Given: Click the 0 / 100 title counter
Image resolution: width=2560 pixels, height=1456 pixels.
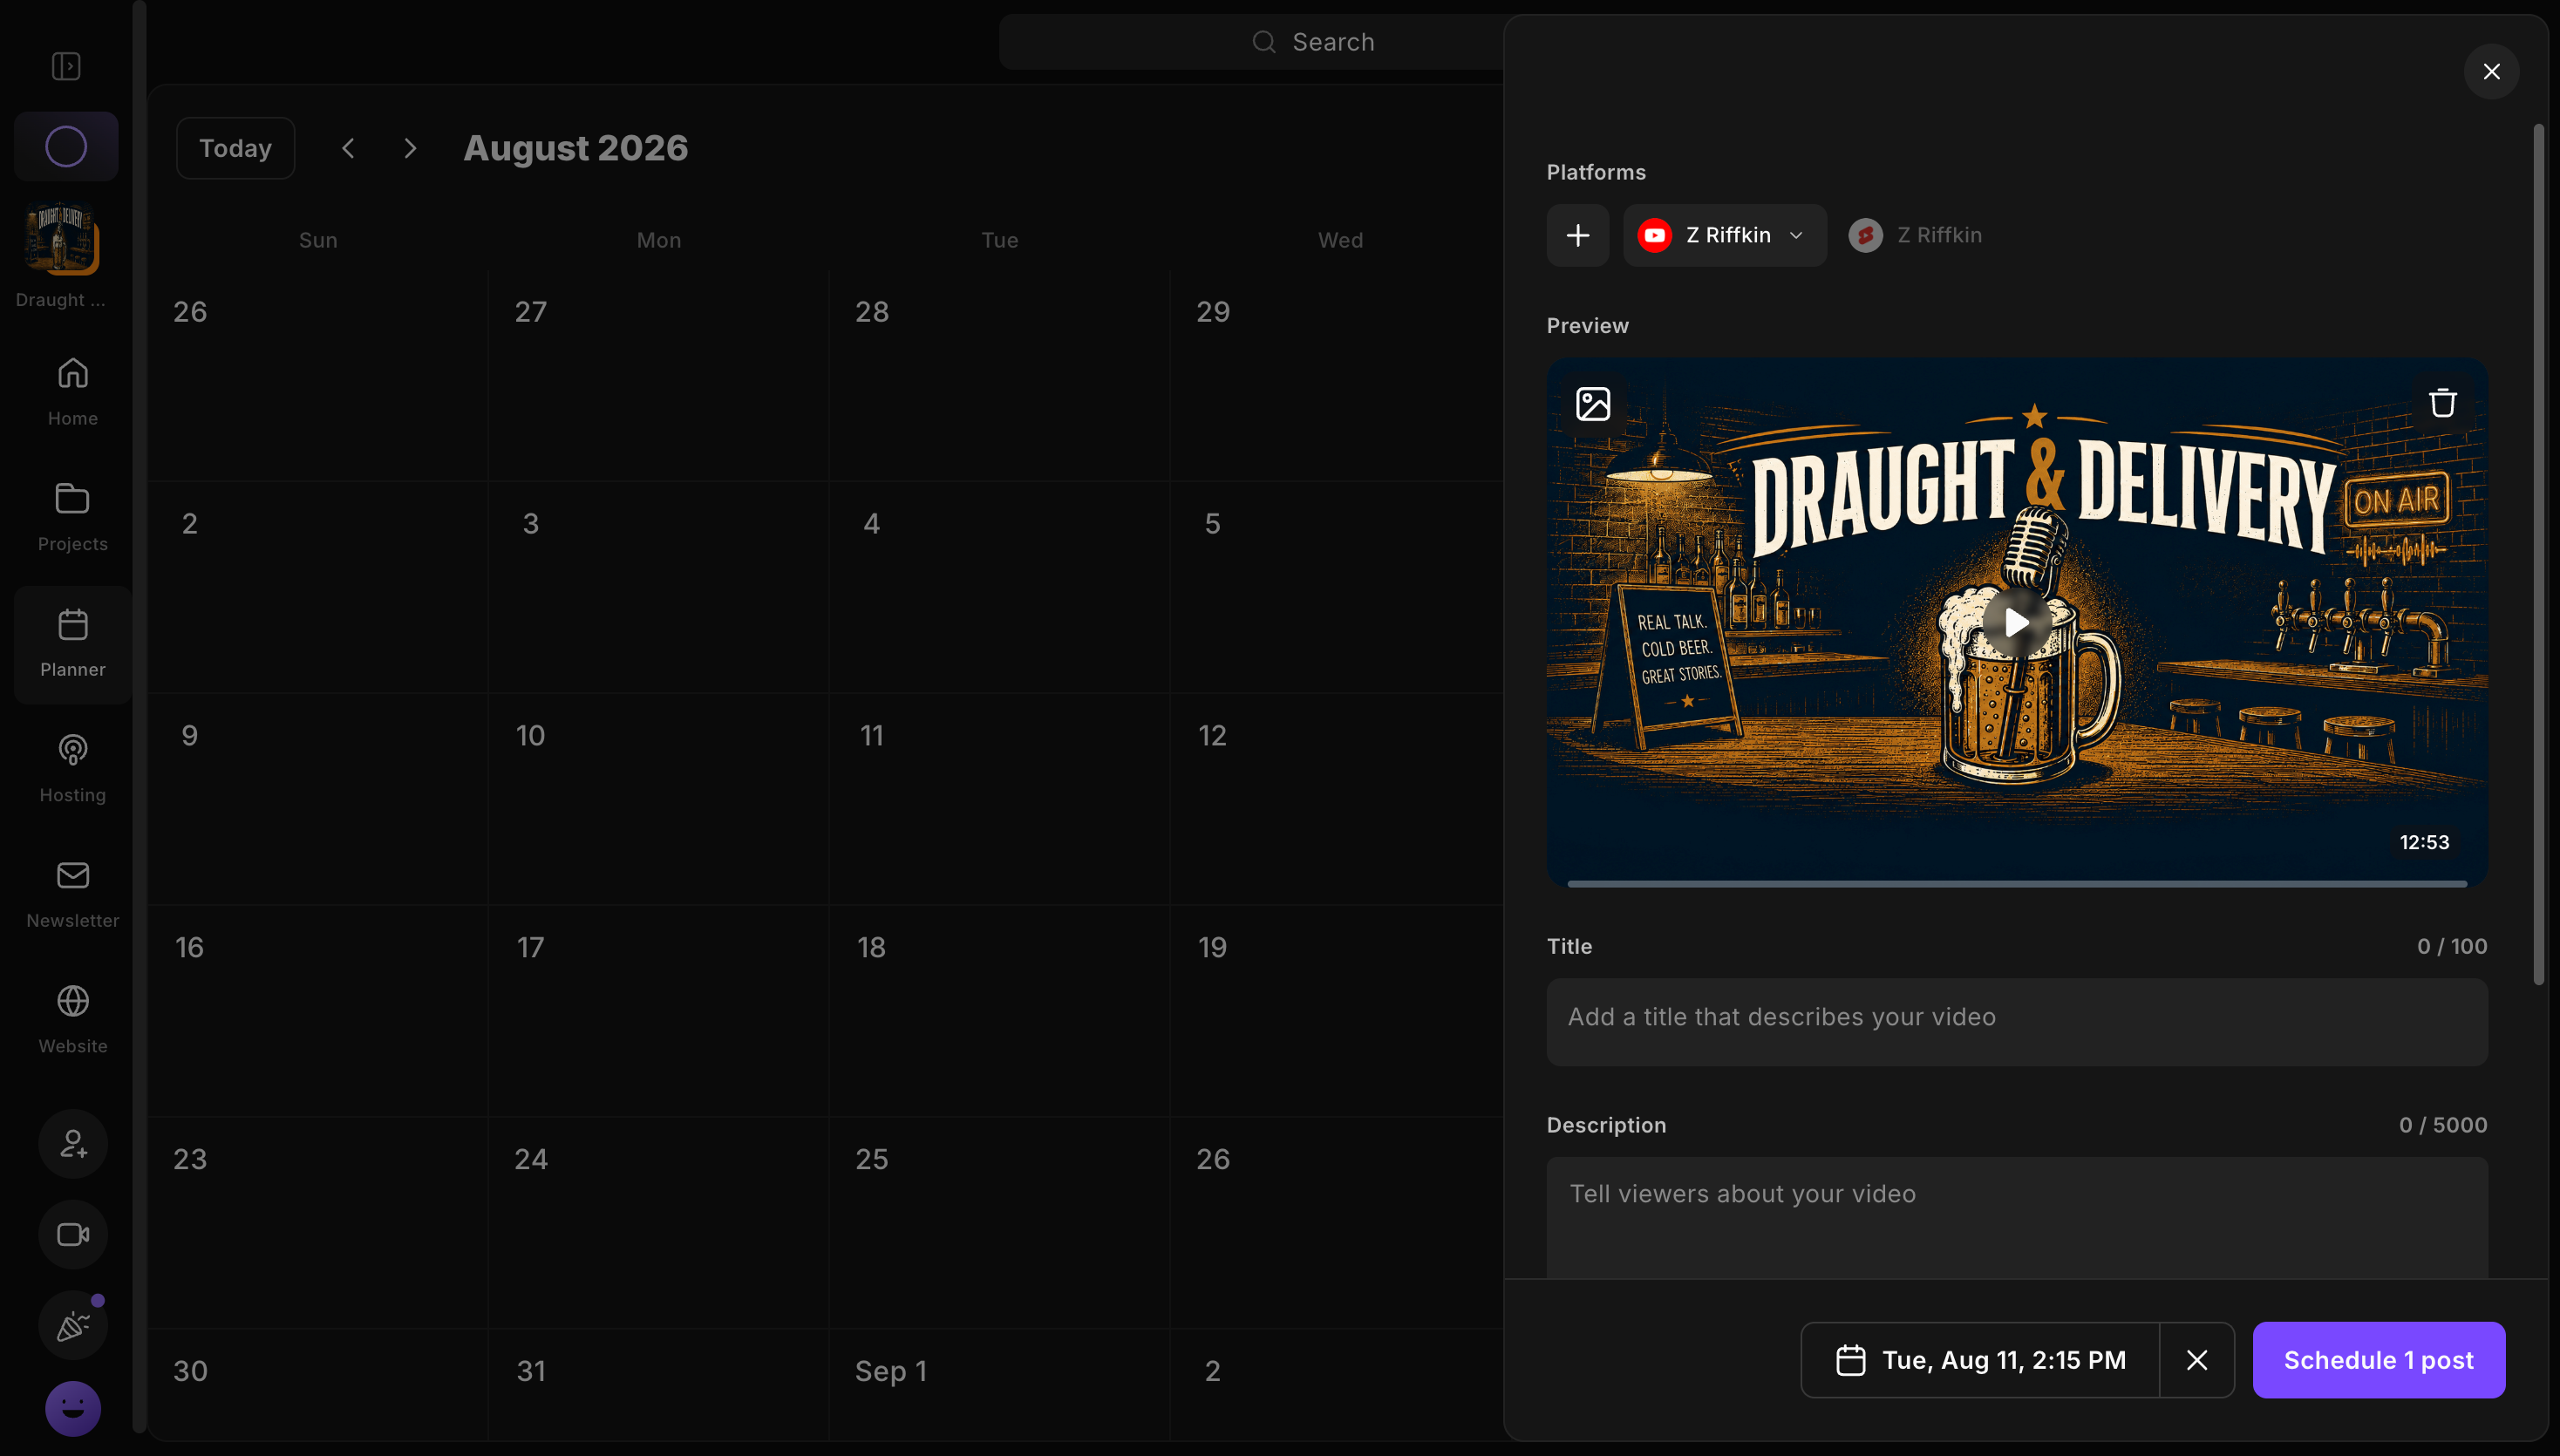Looking at the screenshot, I should 2452,946.
